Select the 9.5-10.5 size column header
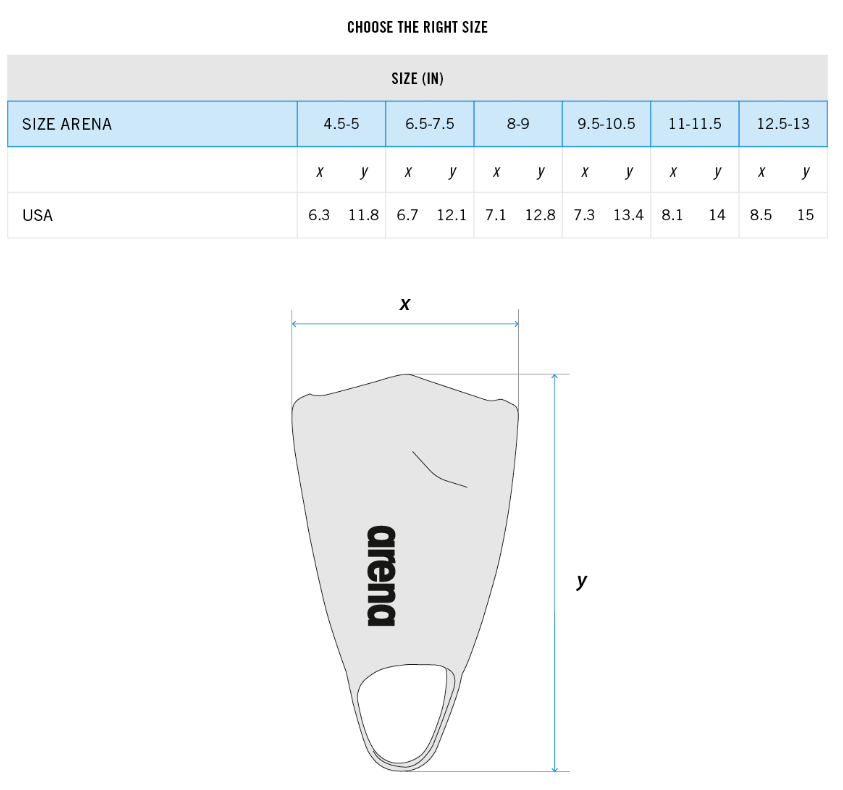843x790 pixels. [606, 124]
